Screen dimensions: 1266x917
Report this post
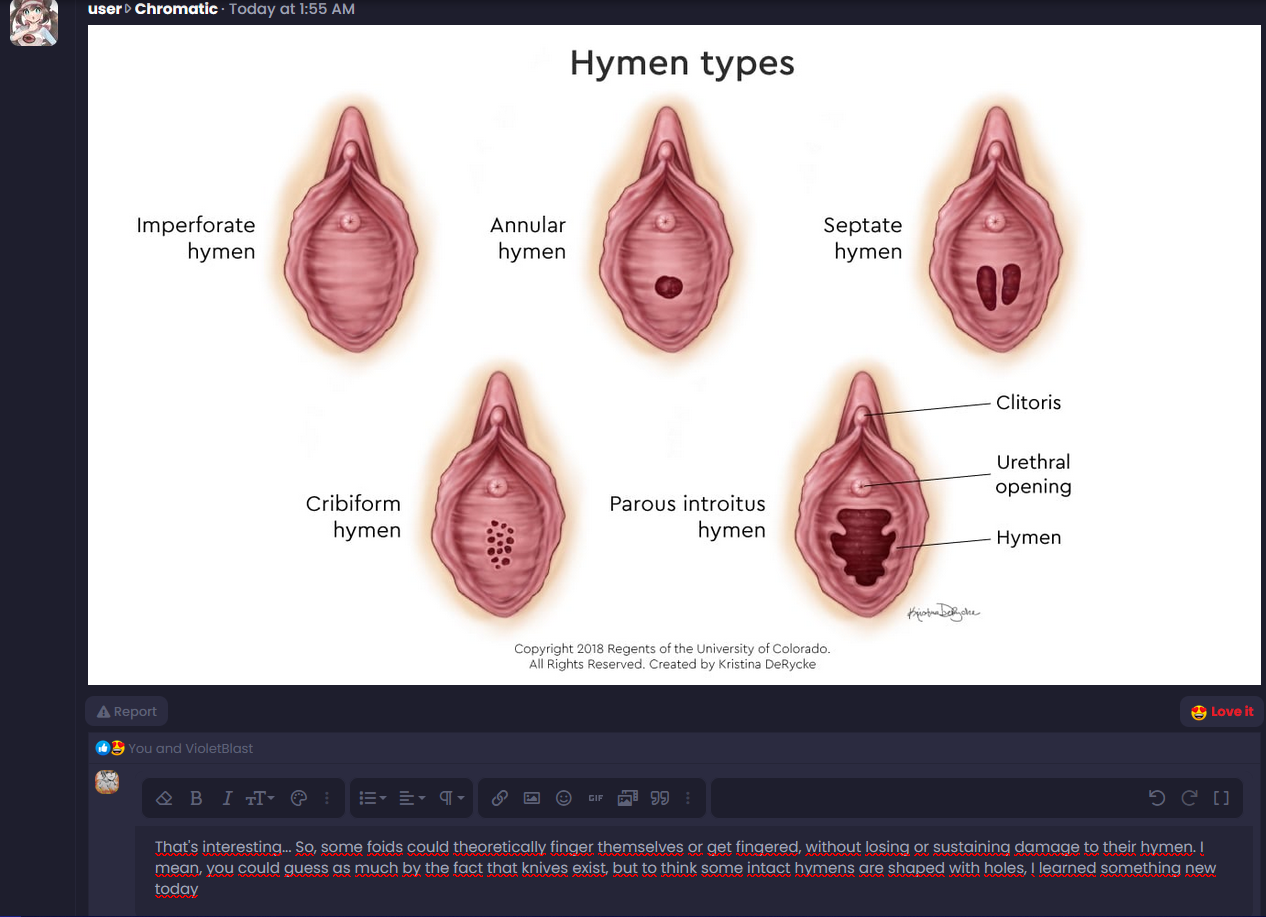tap(127, 712)
